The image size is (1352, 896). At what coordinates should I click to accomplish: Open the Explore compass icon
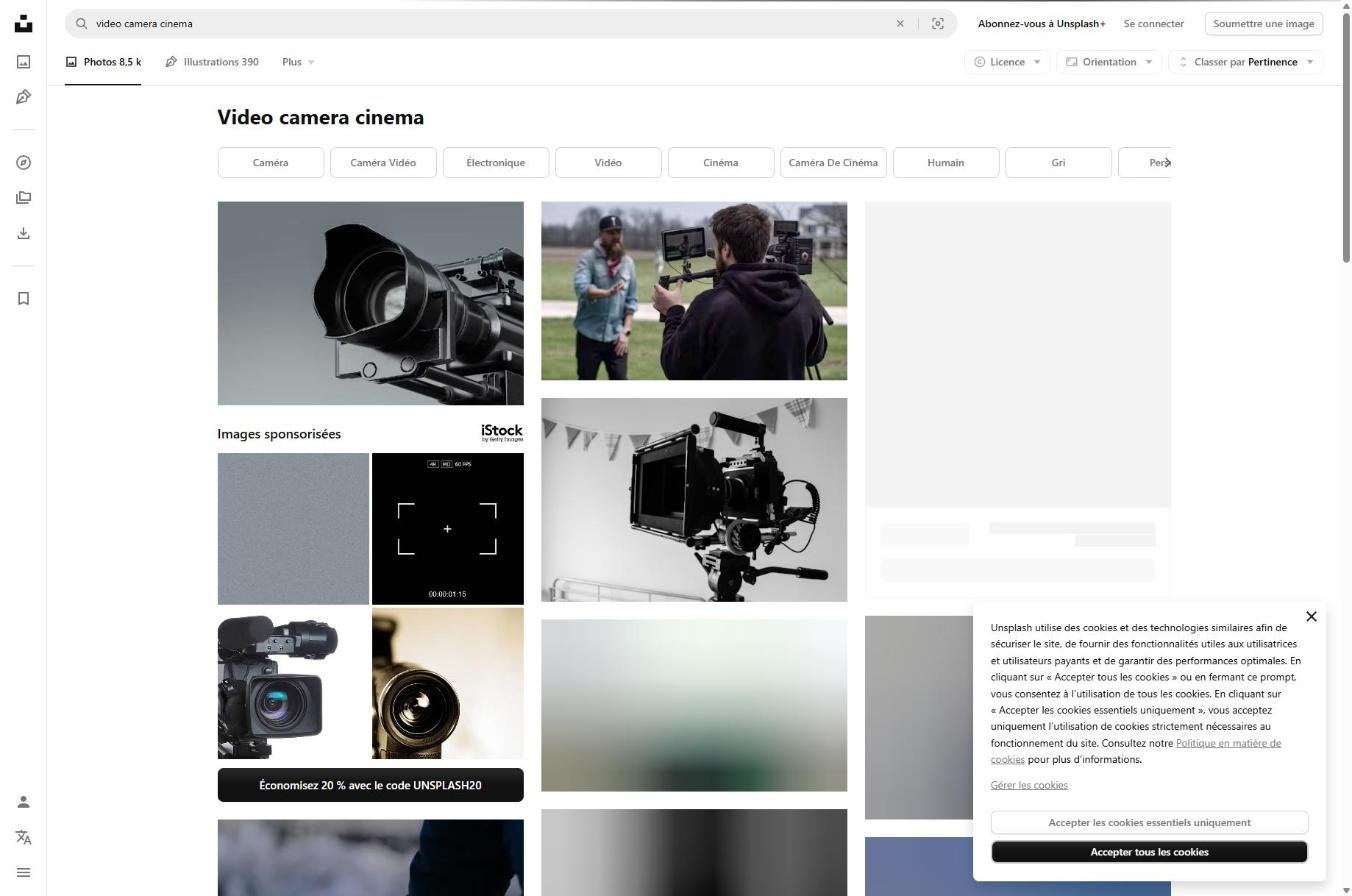tap(23, 163)
